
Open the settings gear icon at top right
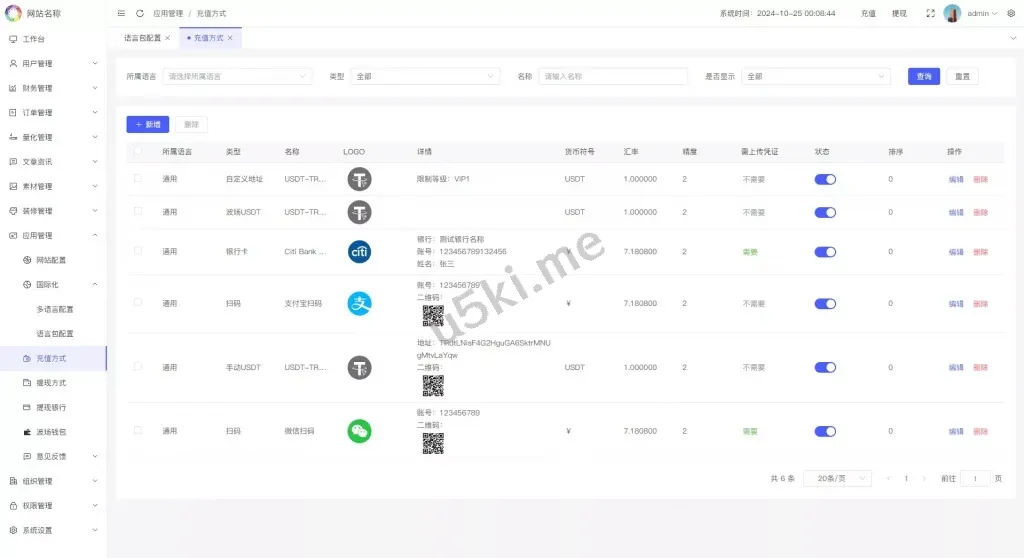(1010, 13)
